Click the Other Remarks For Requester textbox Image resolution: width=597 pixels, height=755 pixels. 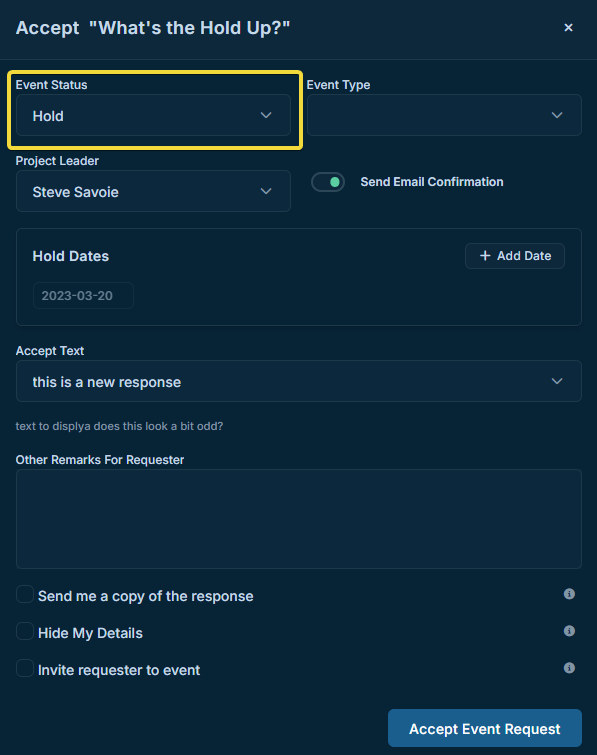pos(299,519)
